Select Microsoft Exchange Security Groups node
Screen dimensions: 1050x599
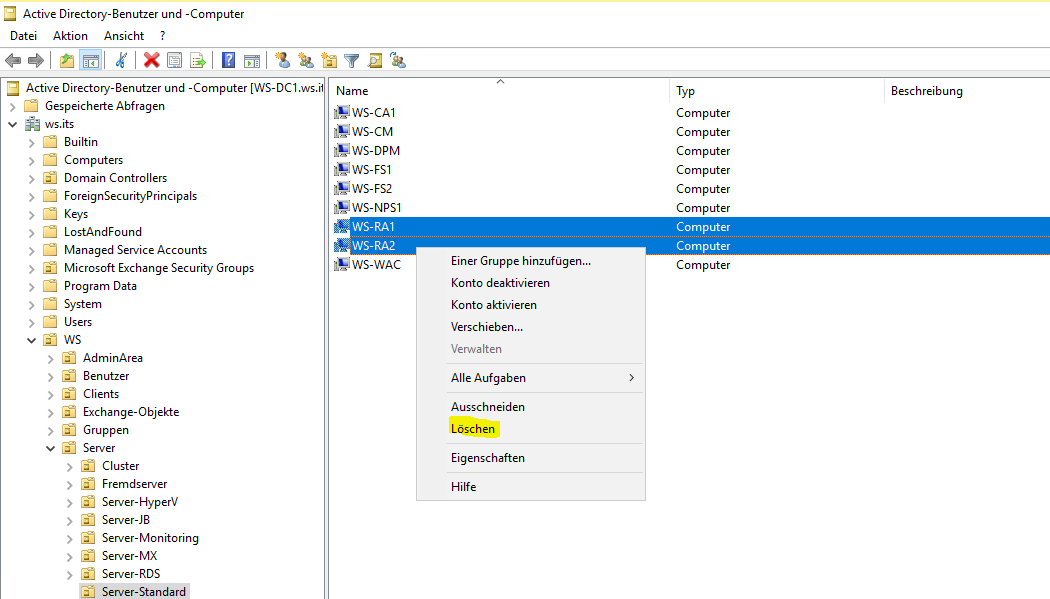point(159,268)
